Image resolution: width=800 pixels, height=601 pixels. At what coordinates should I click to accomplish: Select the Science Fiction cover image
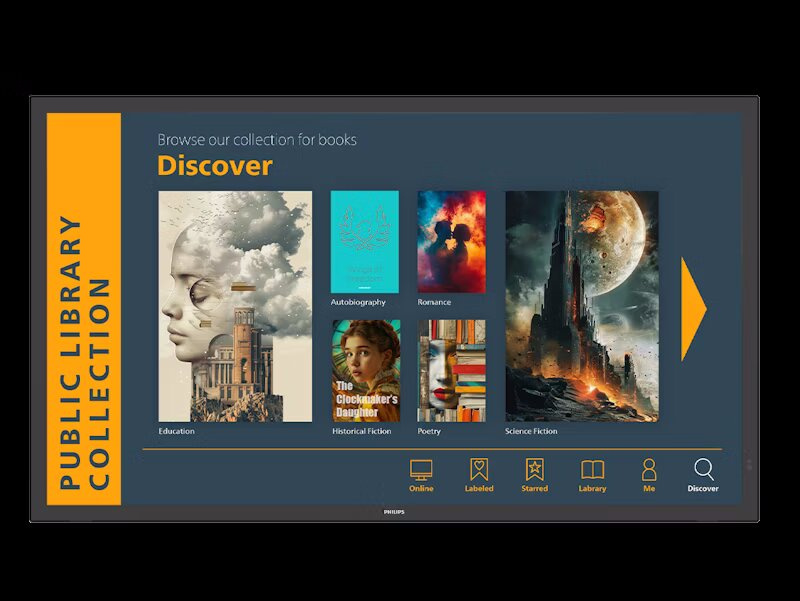click(x=582, y=306)
